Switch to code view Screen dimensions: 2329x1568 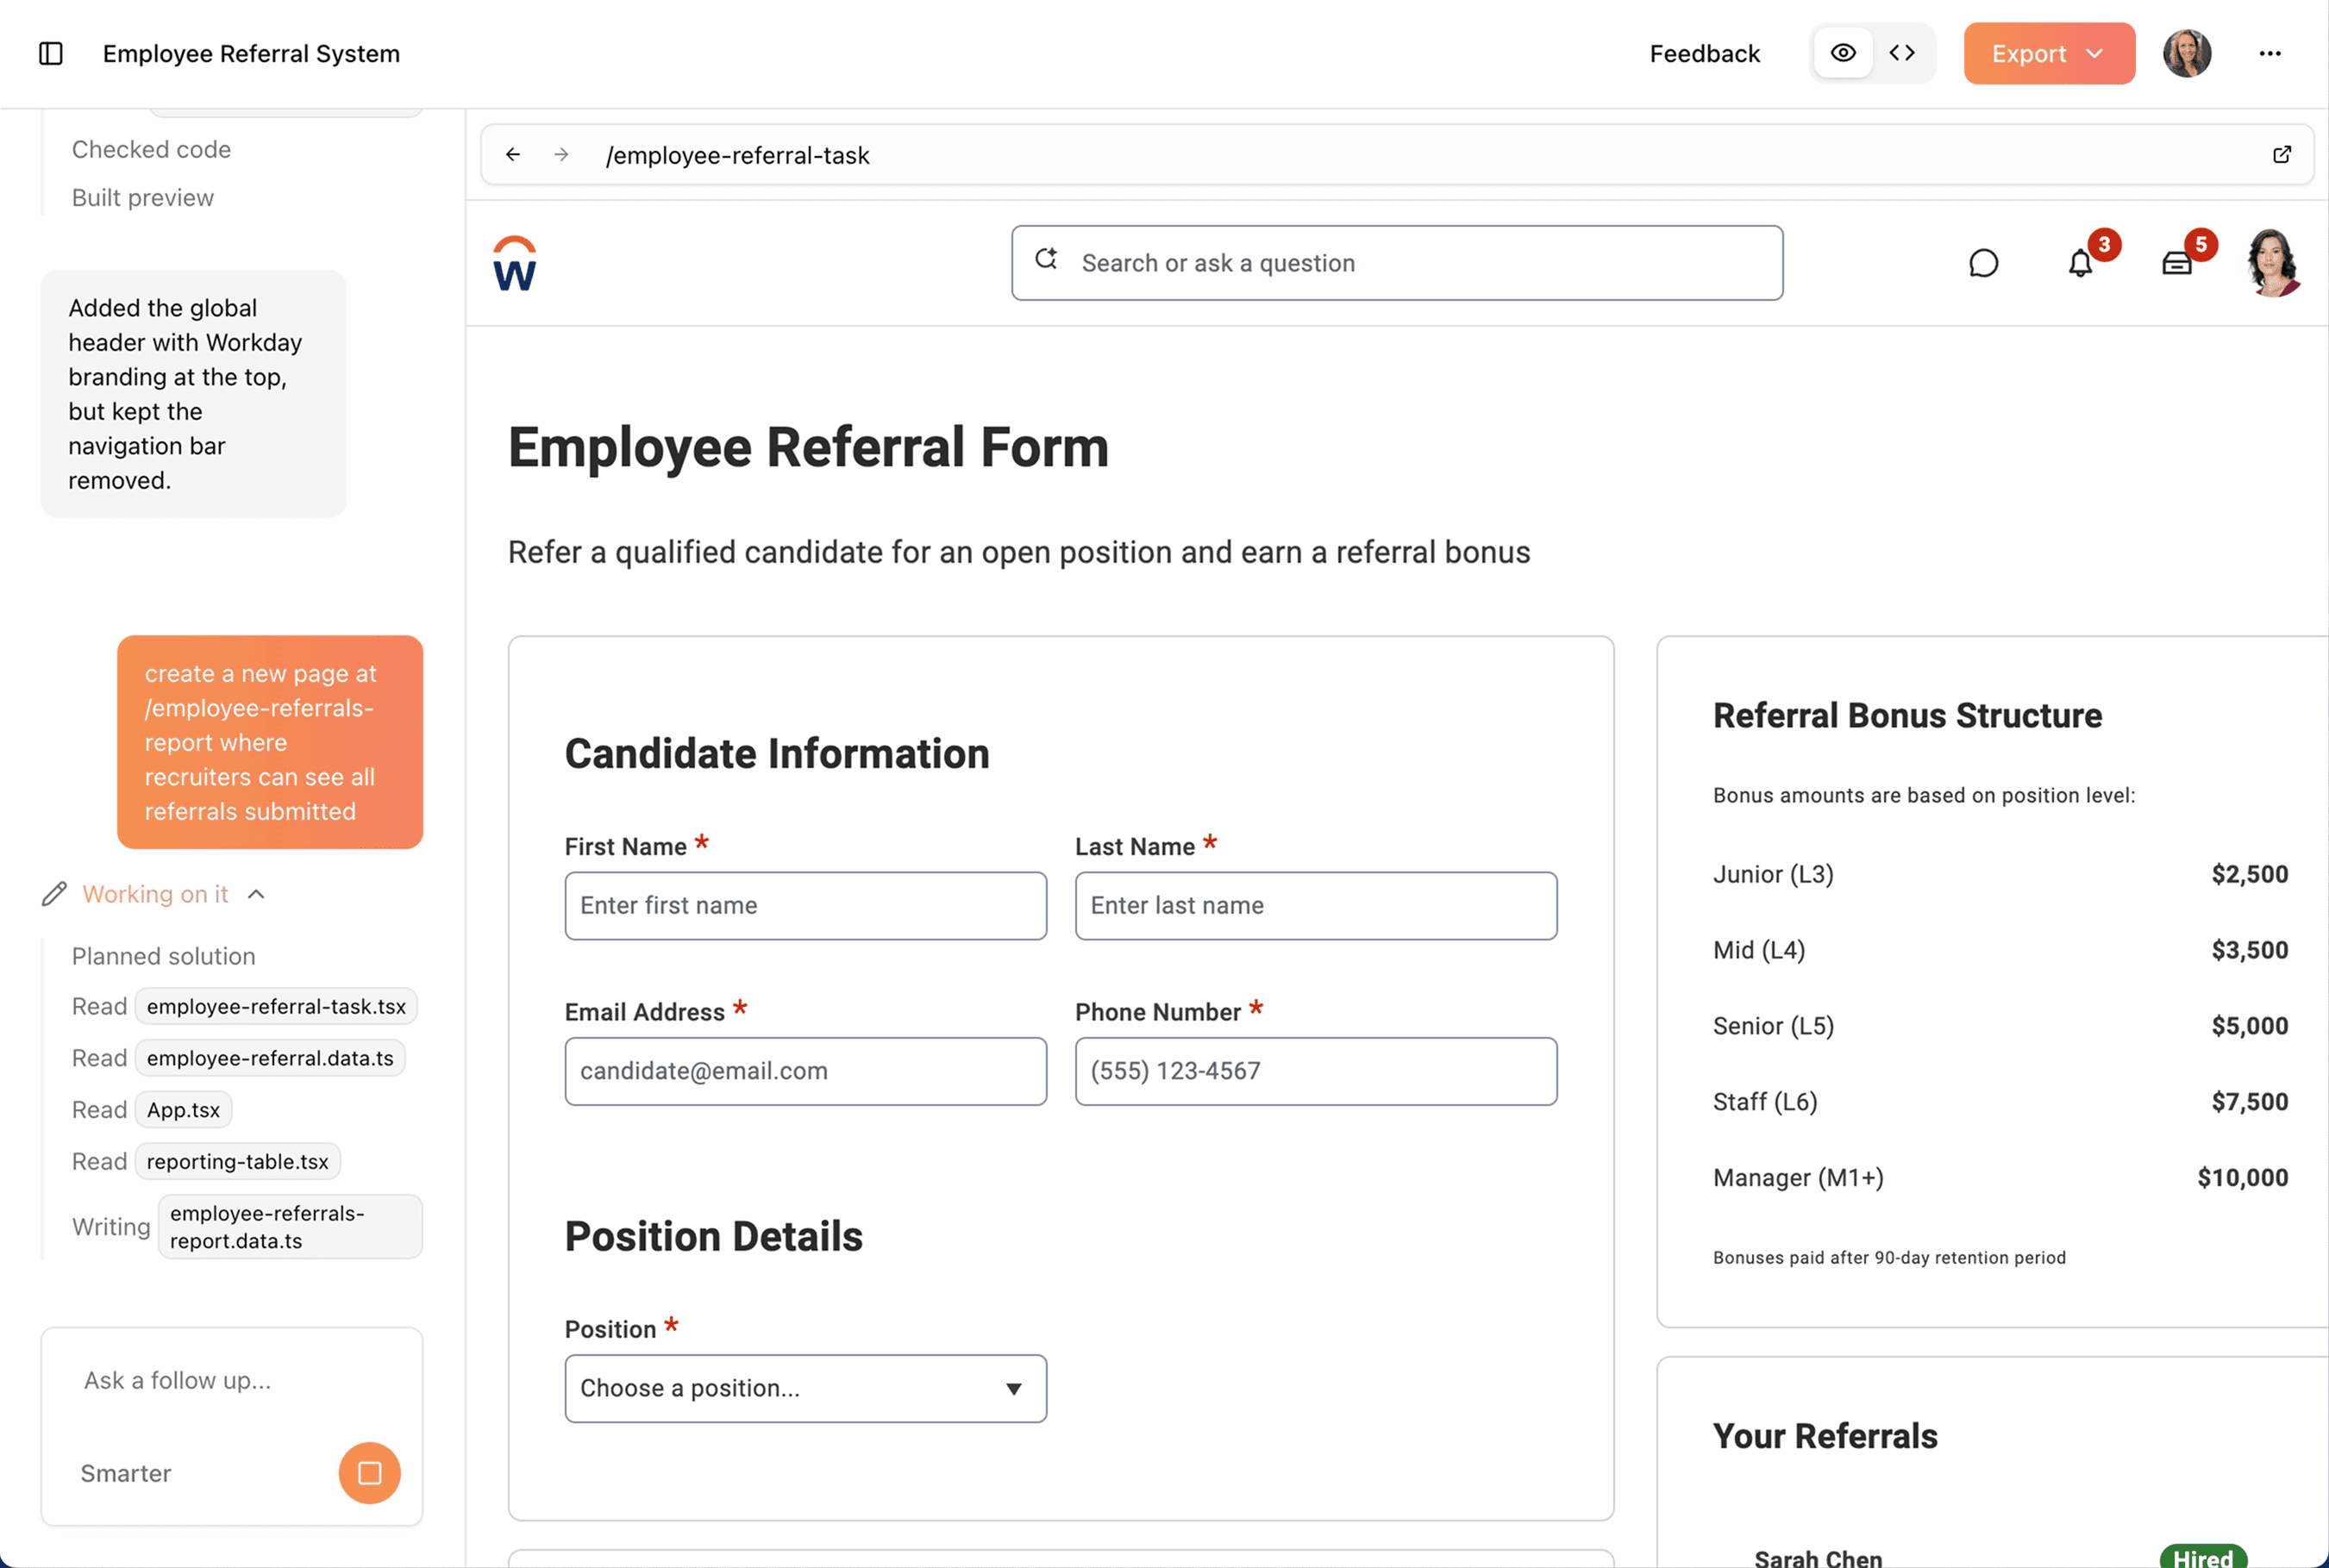pos(1901,53)
